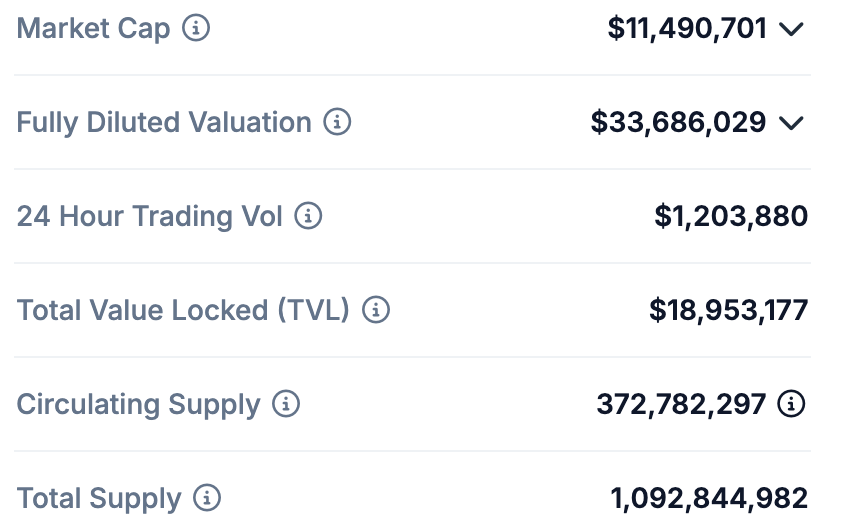The image size is (856, 528).
Task: Click the Circulating Supply label text
Action: click(138, 404)
